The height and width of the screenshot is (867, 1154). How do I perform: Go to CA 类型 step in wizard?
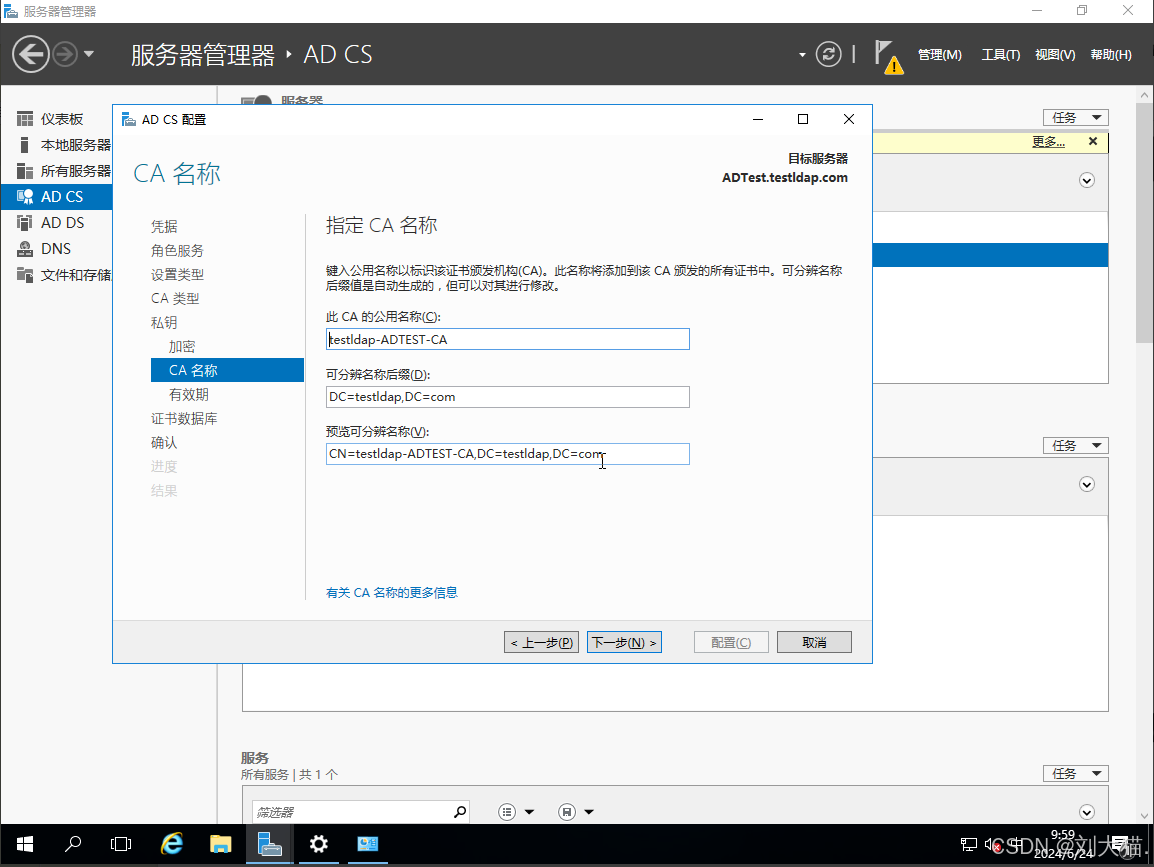tap(174, 298)
